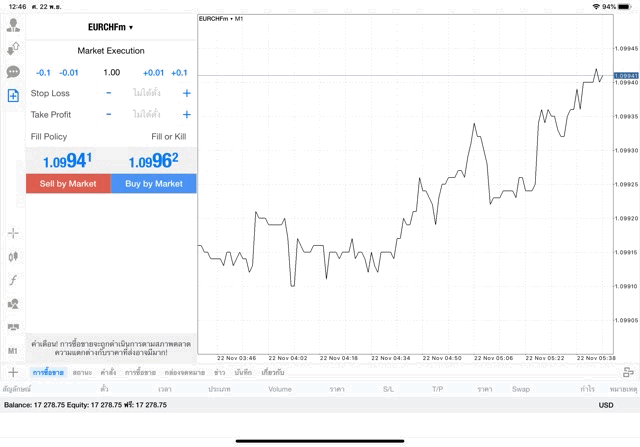Edit the 1.00 volume field
640x447 pixels.
111,73
